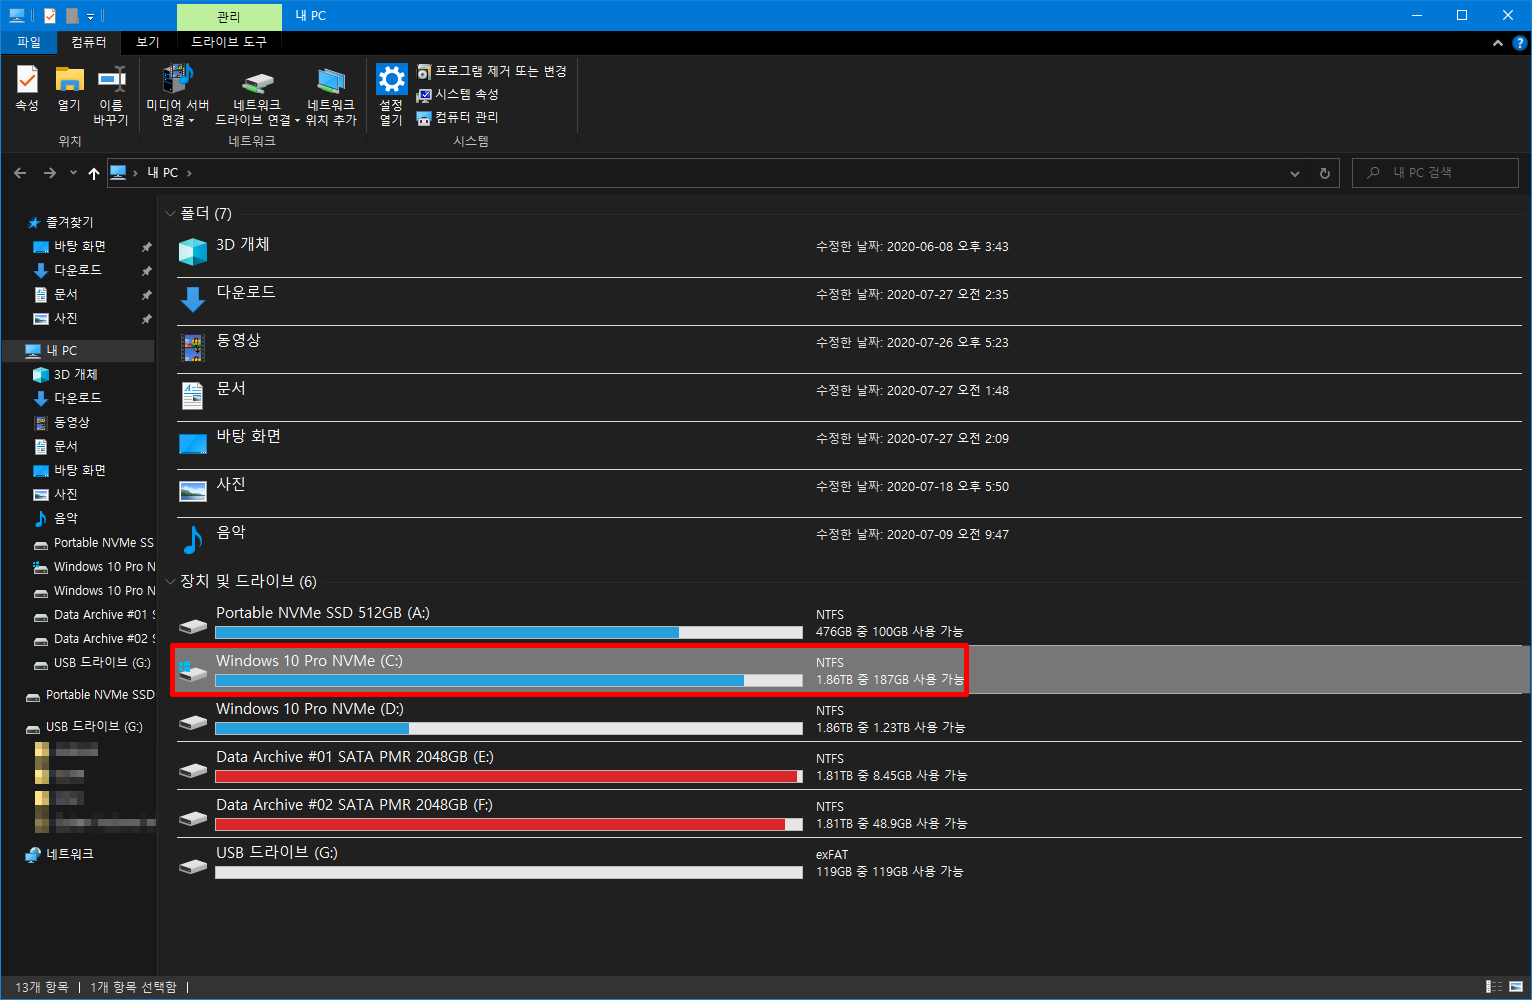The image size is (1532, 1000).
Task: Select the 3D 개체 folder icon
Action: point(193,251)
